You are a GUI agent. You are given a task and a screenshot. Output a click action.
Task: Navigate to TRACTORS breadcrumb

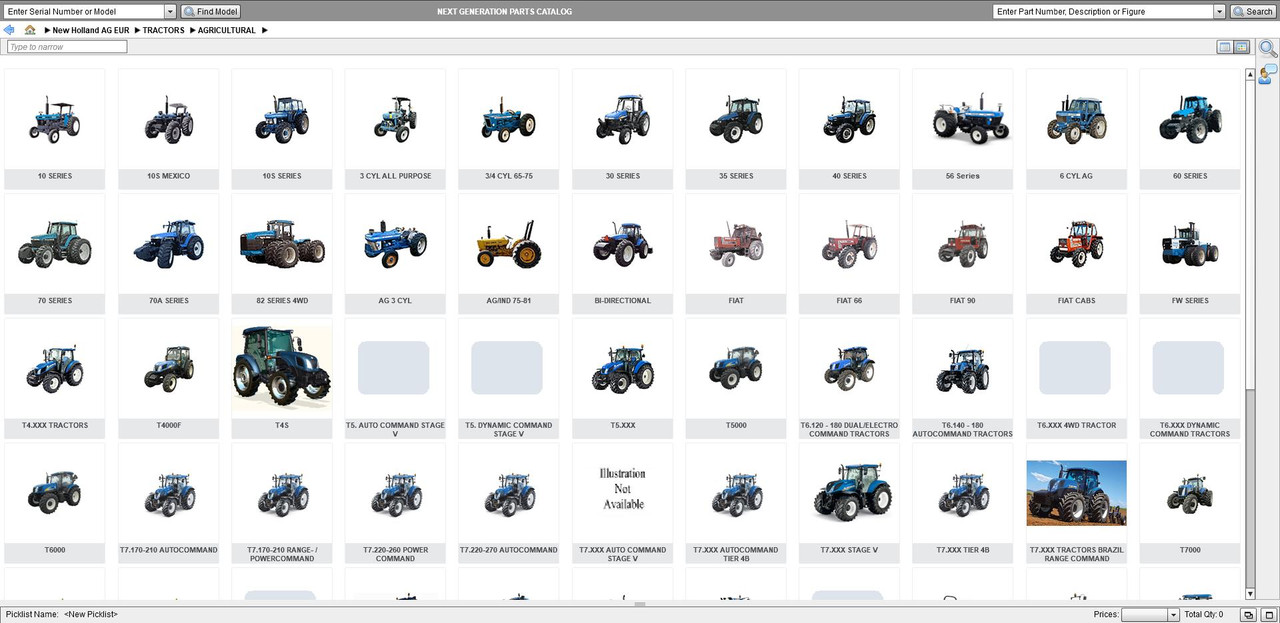(163, 31)
